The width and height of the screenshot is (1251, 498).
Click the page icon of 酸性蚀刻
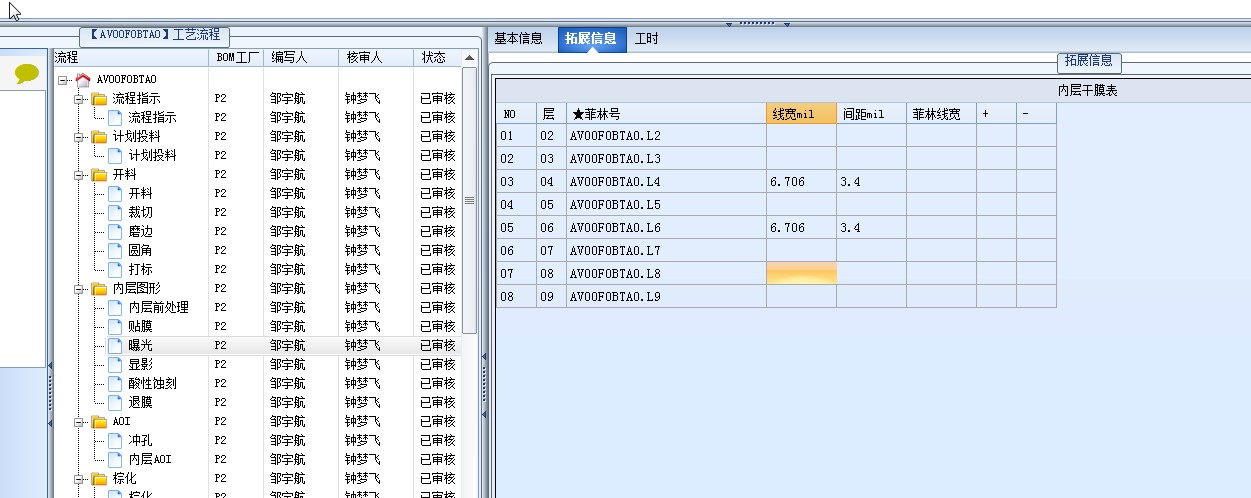tap(115, 383)
